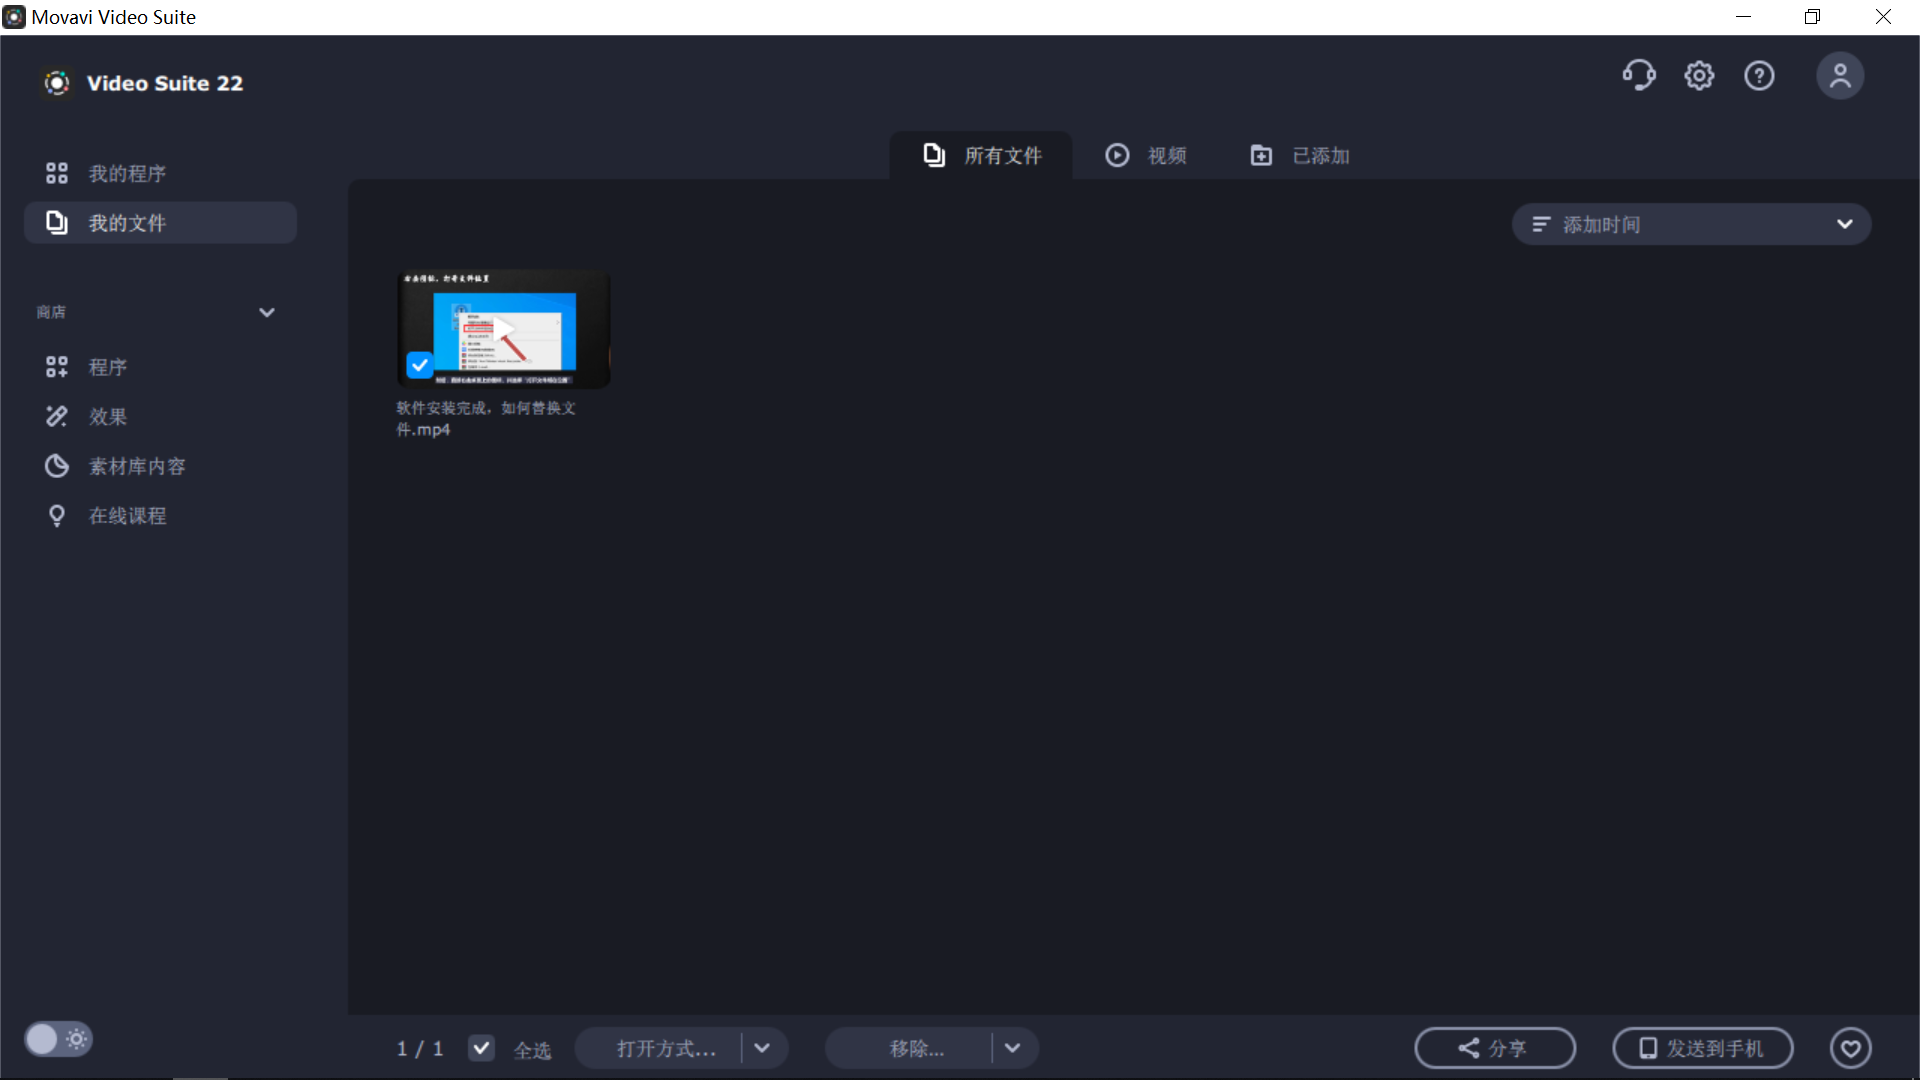This screenshot has width=1920, height=1080.
Task: Expand the 移除 dropdown arrow
Action: coord(1012,1048)
